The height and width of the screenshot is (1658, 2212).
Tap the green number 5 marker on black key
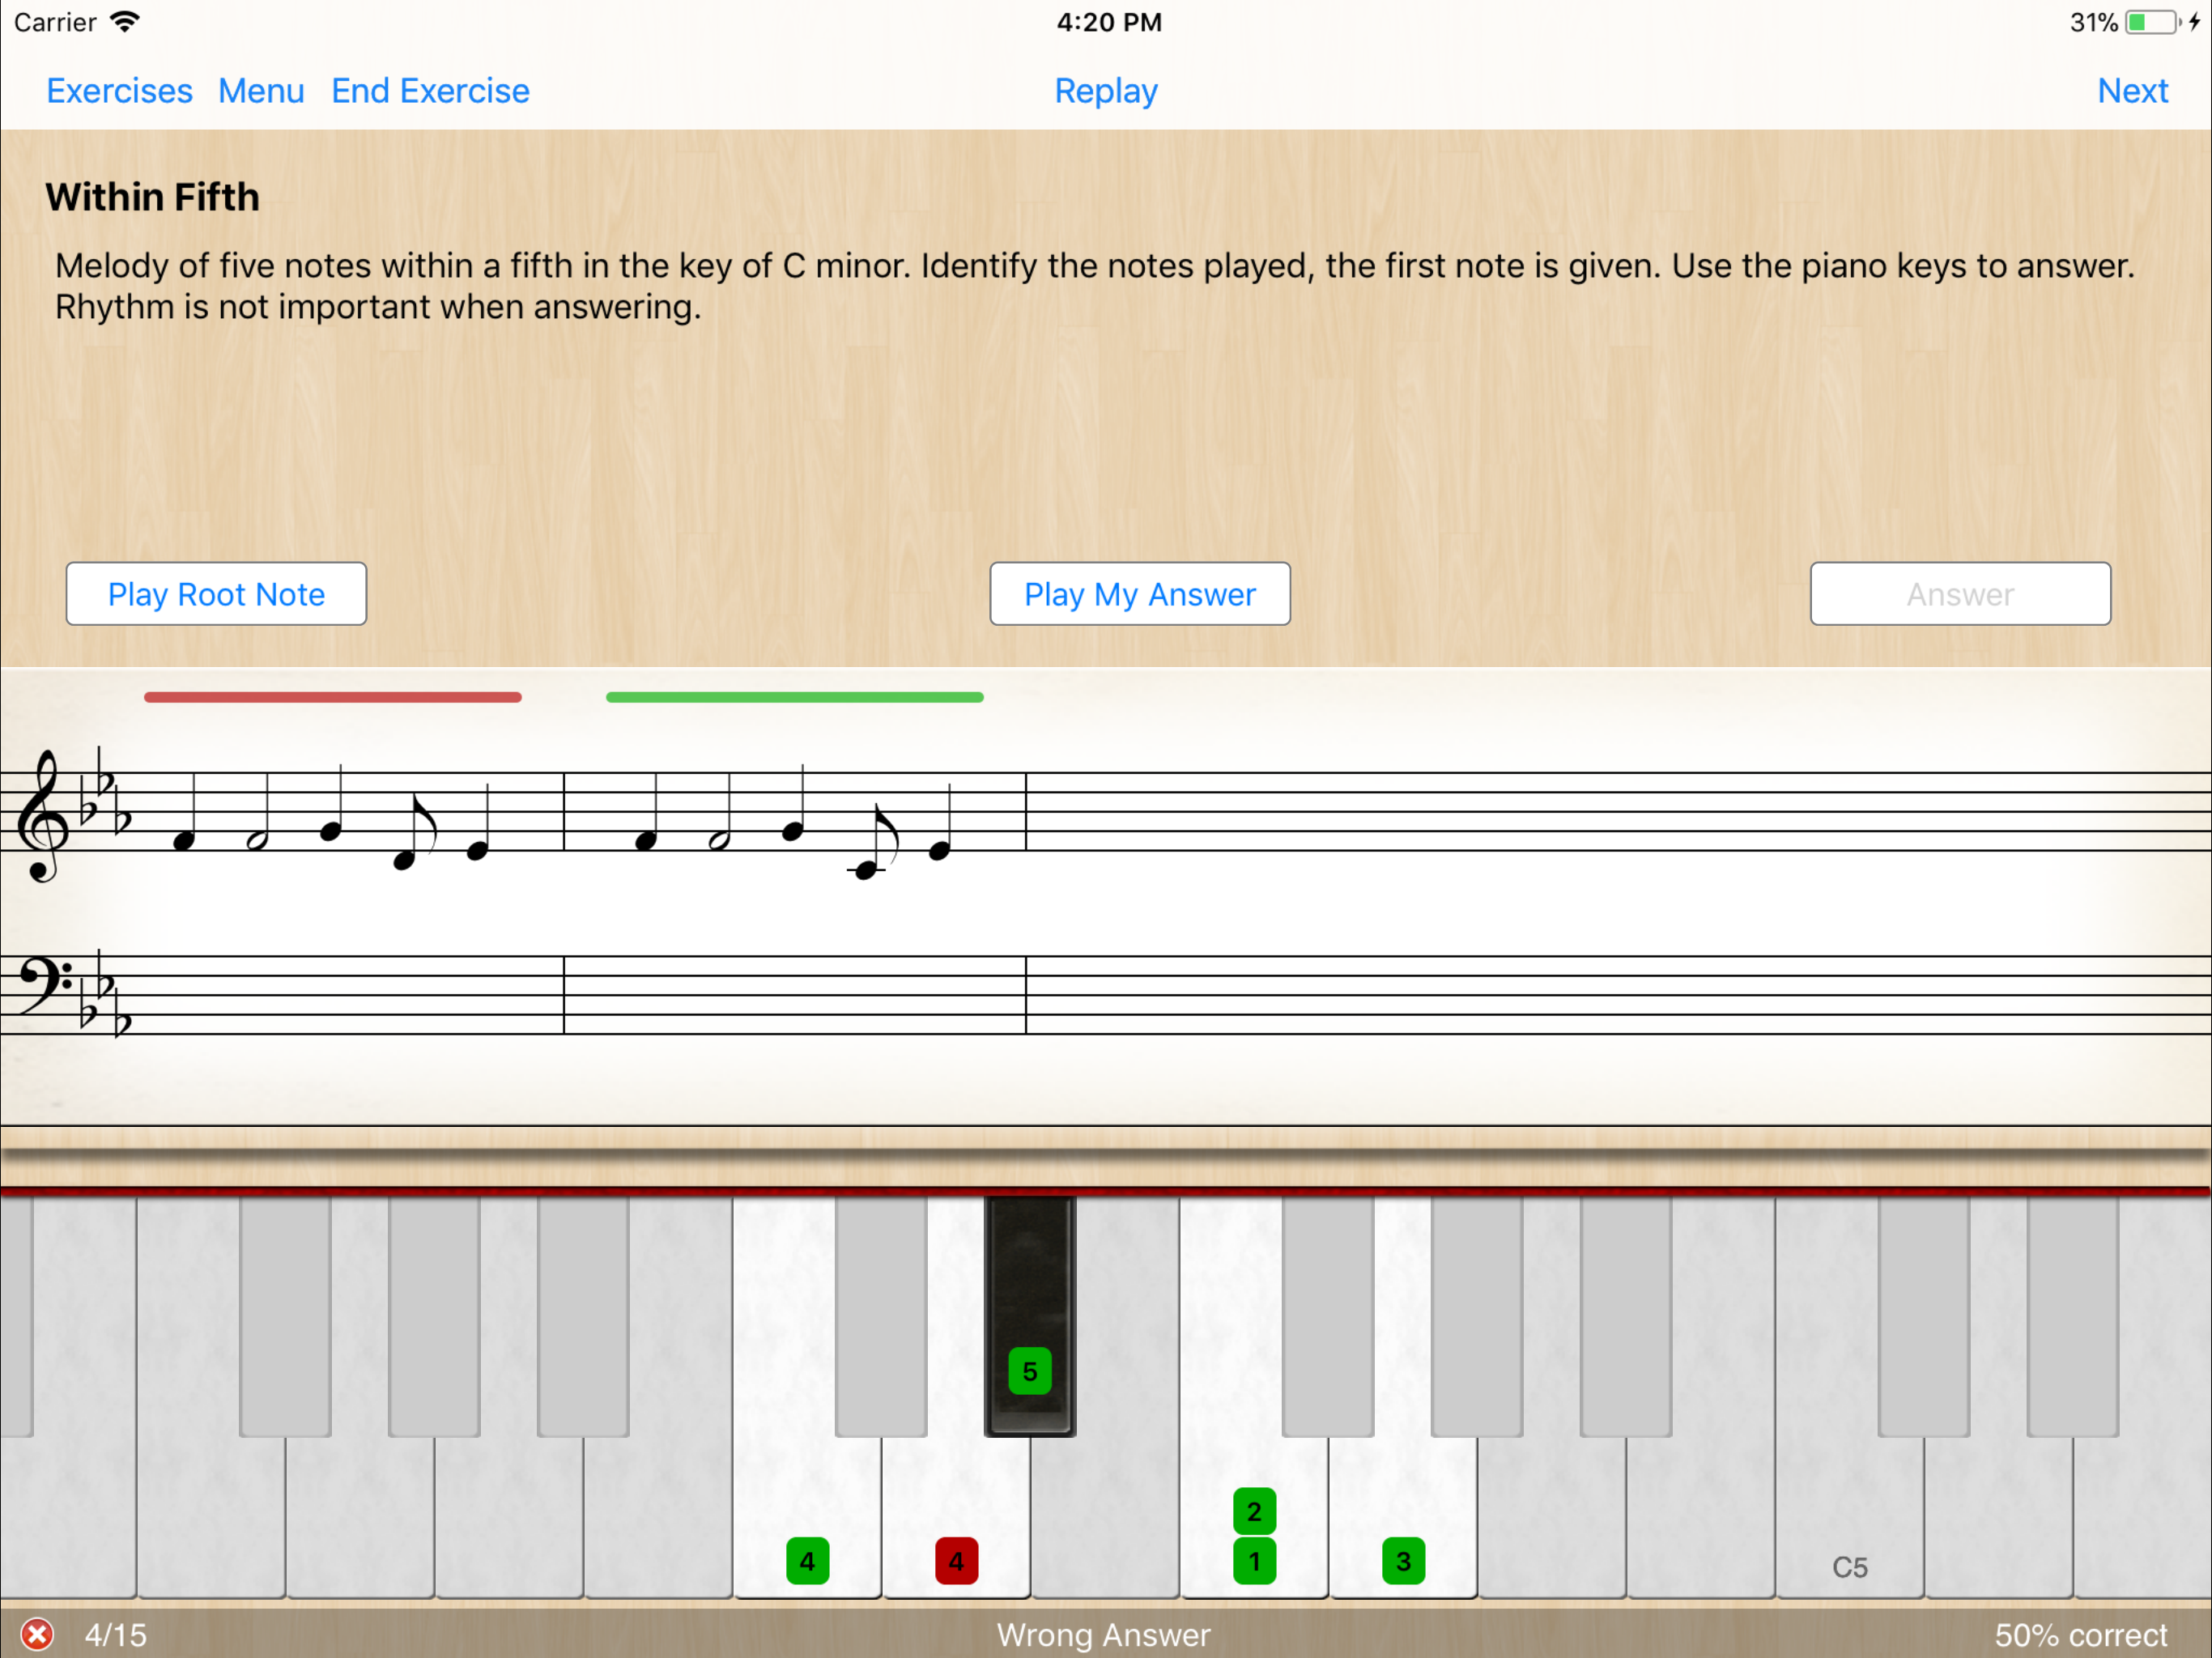click(x=1029, y=1371)
